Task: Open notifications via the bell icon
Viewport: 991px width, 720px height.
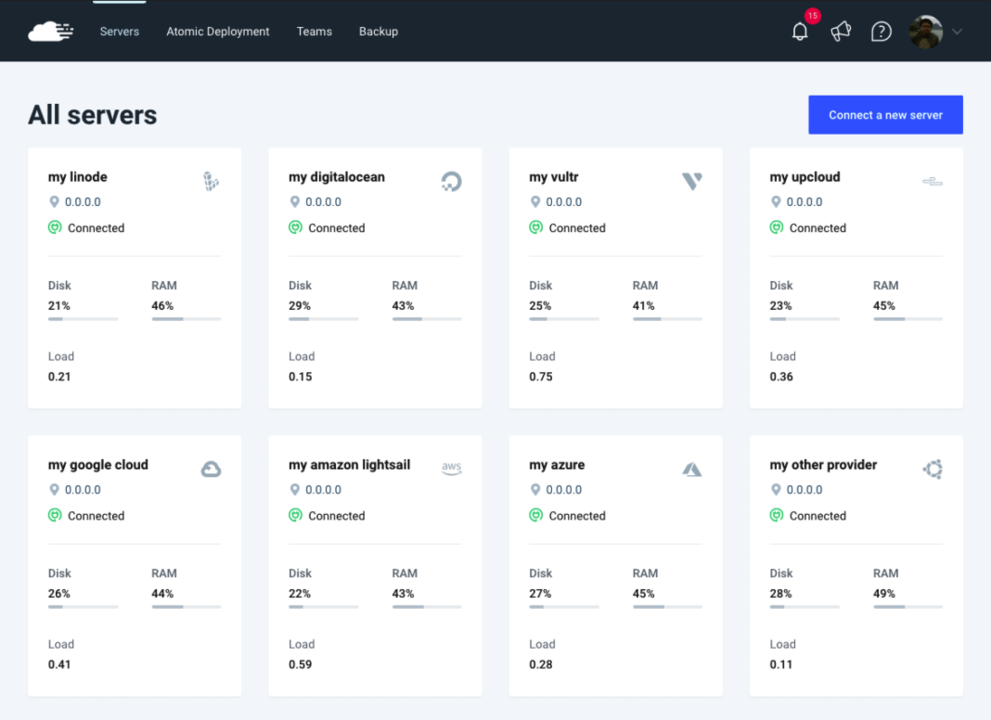Action: coord(799,31)
